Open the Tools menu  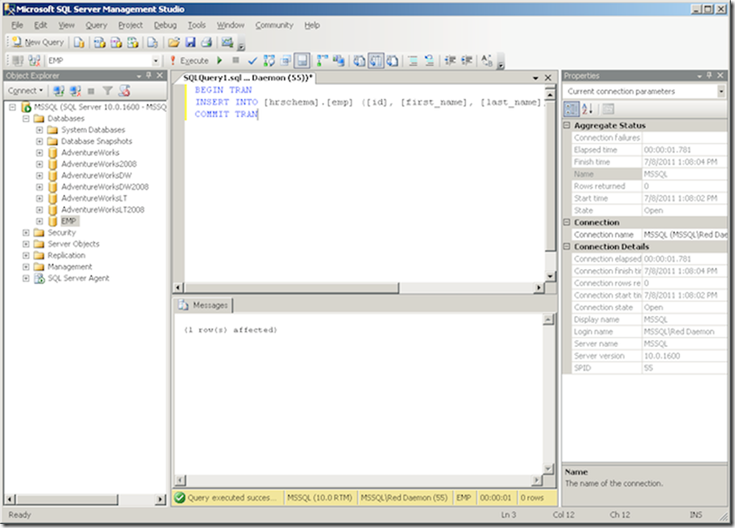click(x=197, y=25)
